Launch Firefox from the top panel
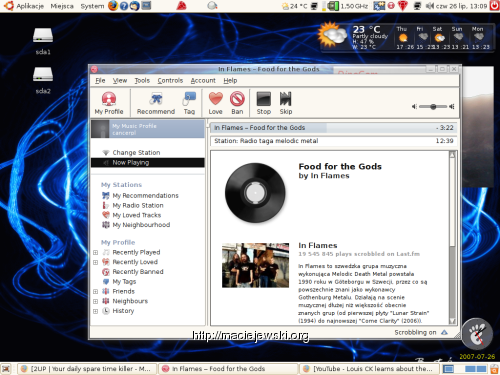The image size is (500, 375). [x=113, y=6]
